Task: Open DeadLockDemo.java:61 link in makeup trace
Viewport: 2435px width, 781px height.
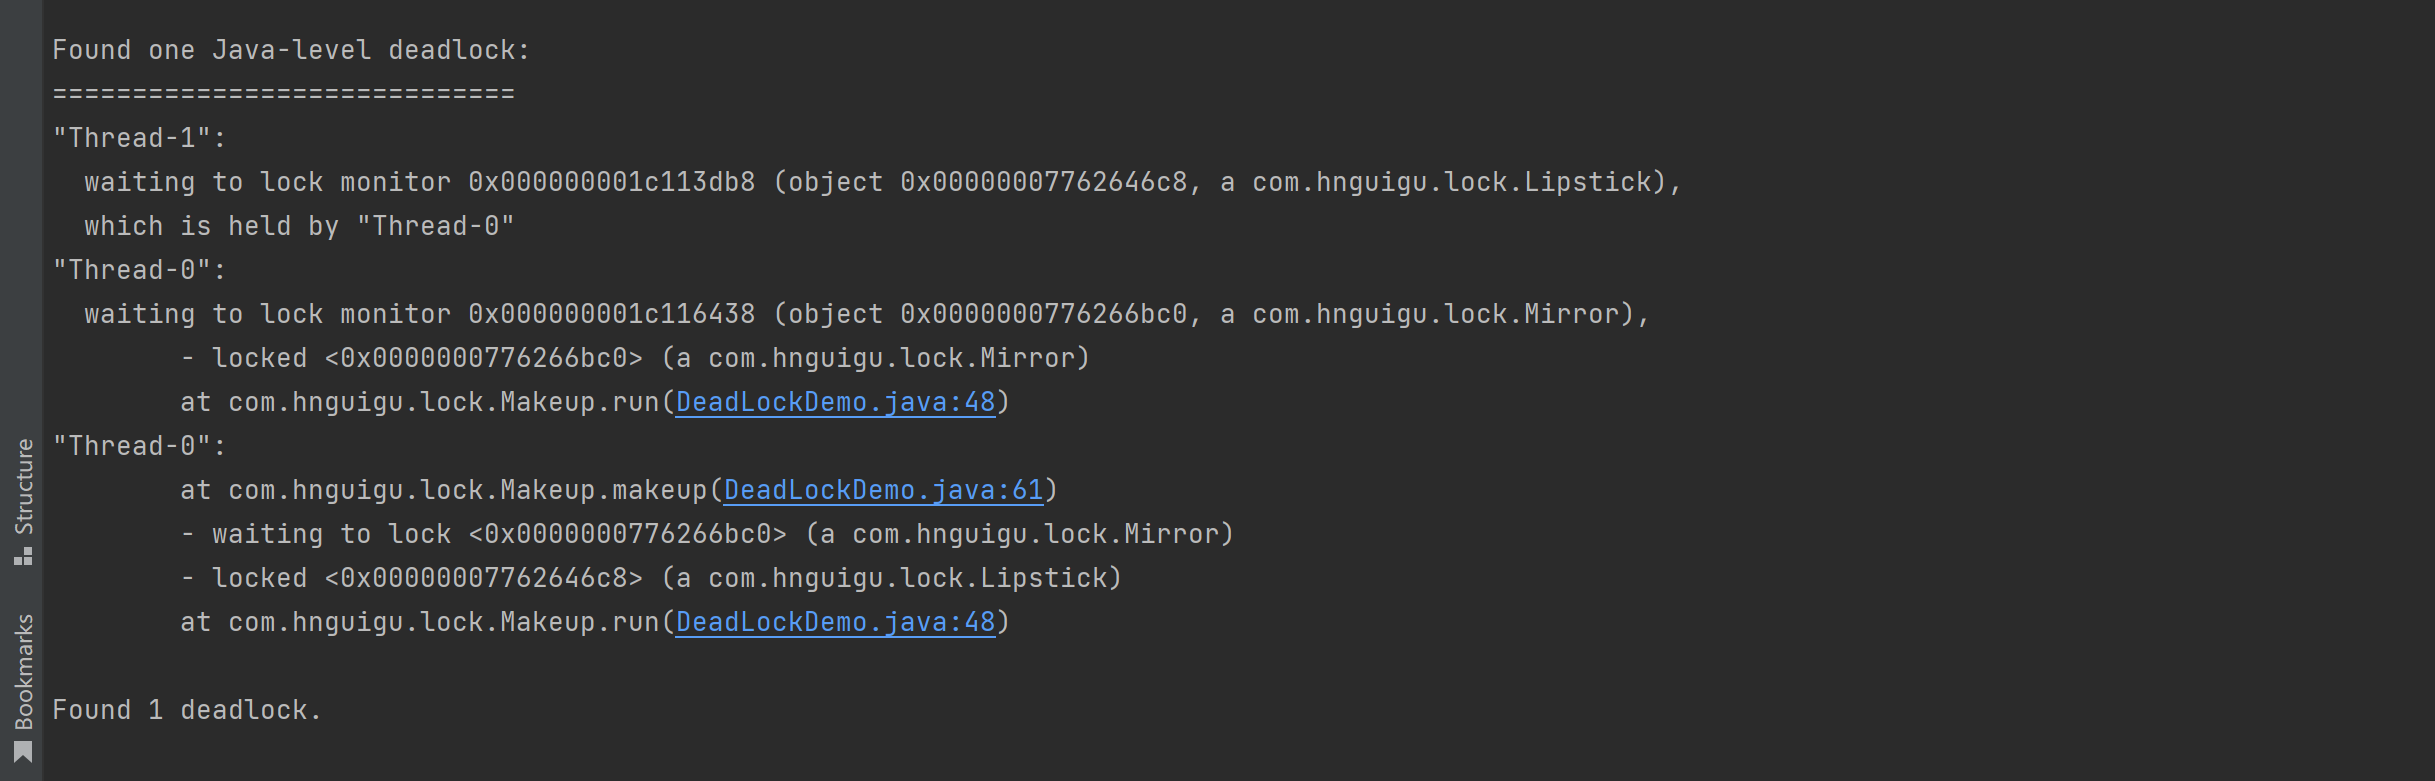Action: [883, 490]
